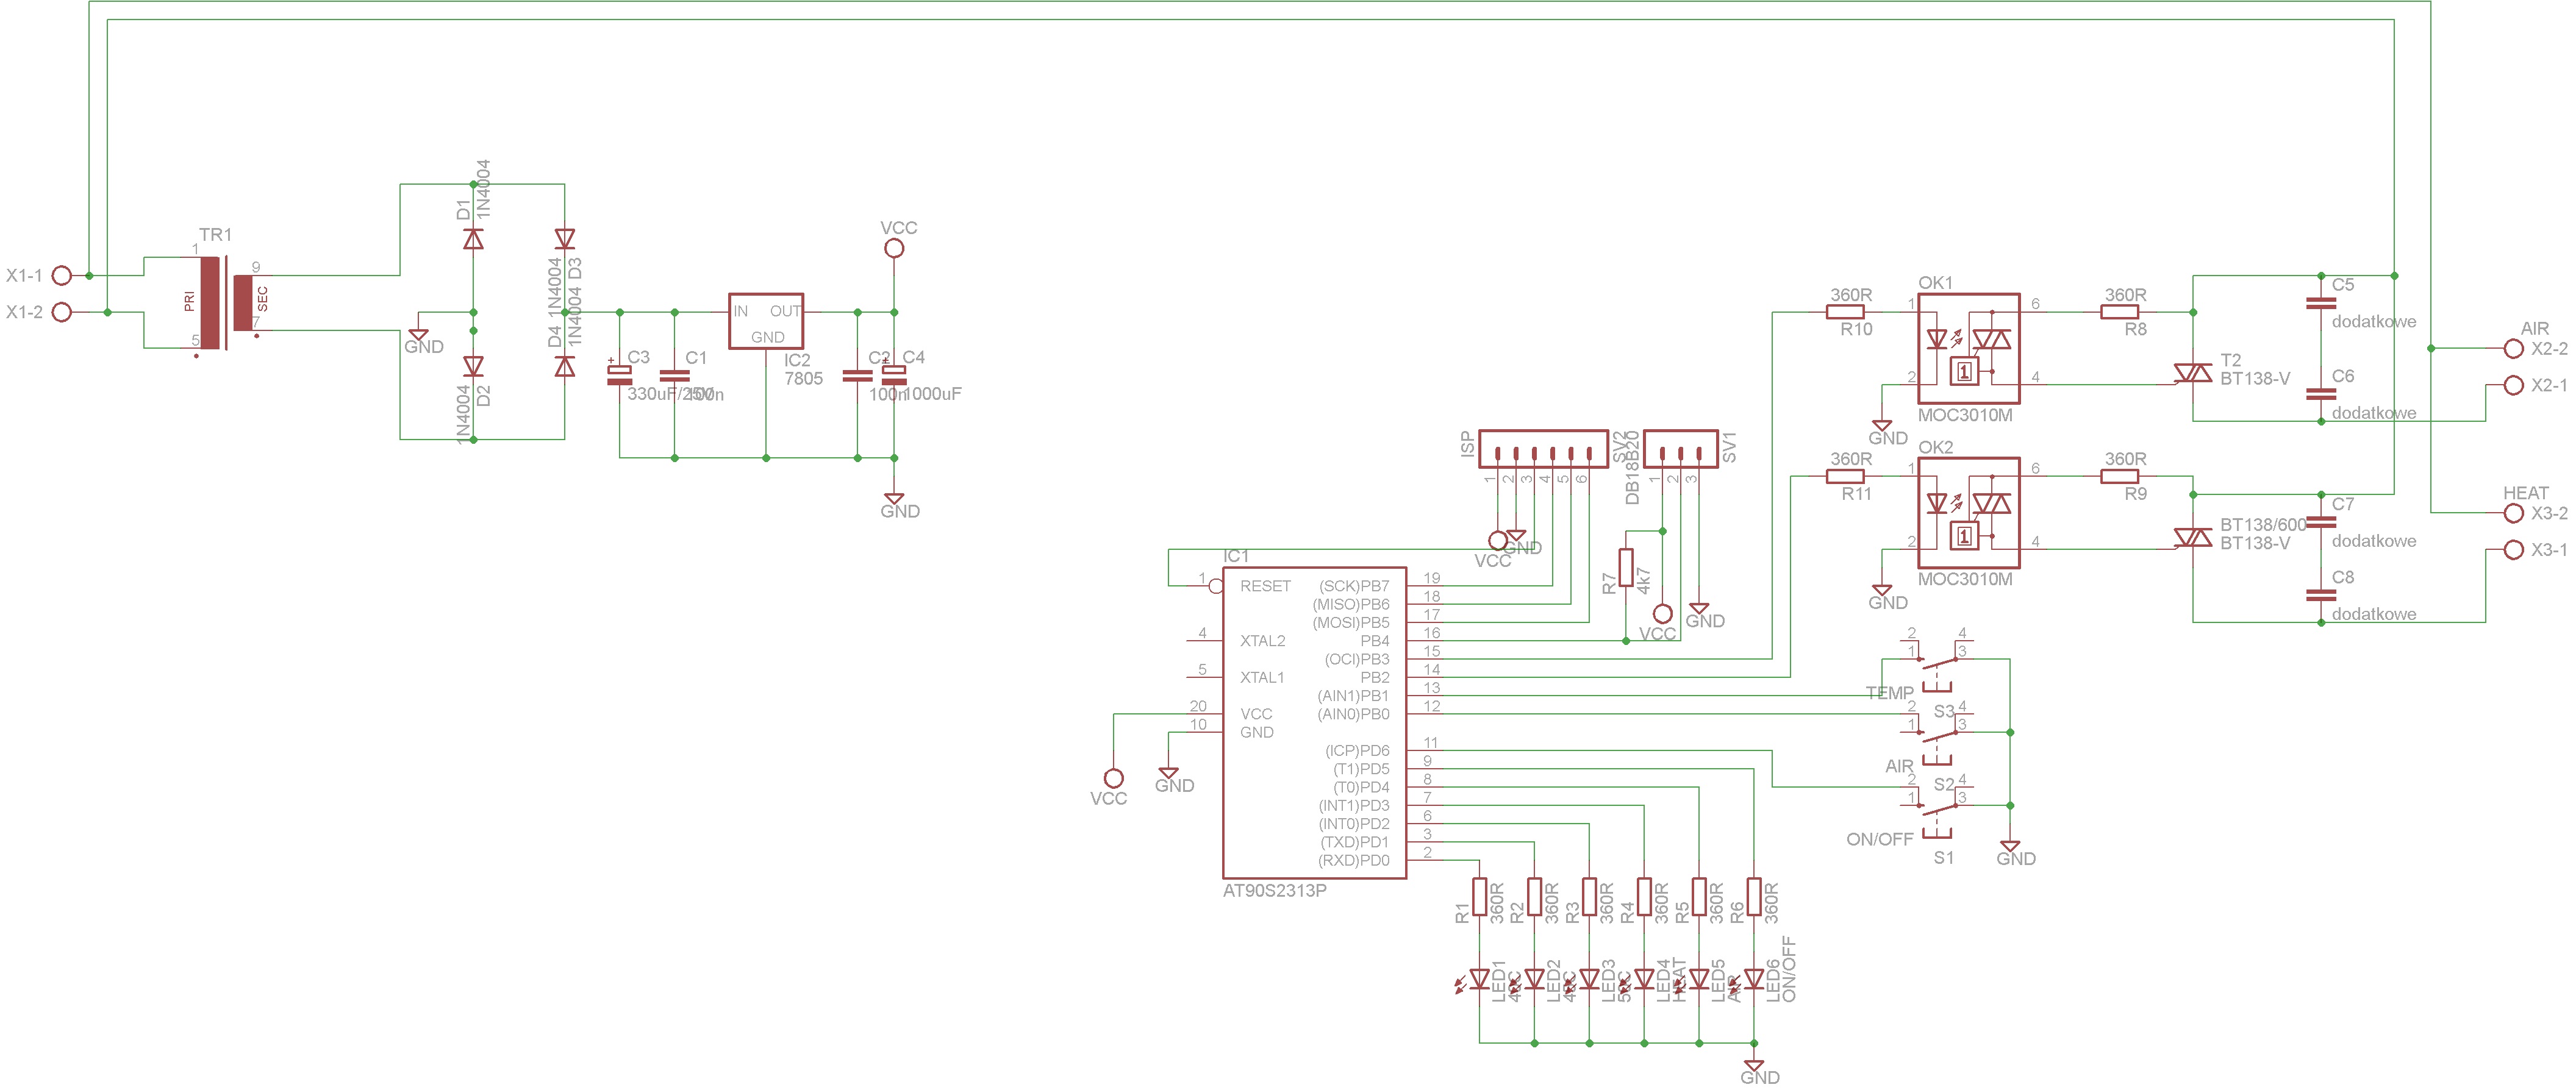This screenshot has height=1090, width=2576.
Task: Click the ISP six-pin header SV2
Action: (1543, 449)
